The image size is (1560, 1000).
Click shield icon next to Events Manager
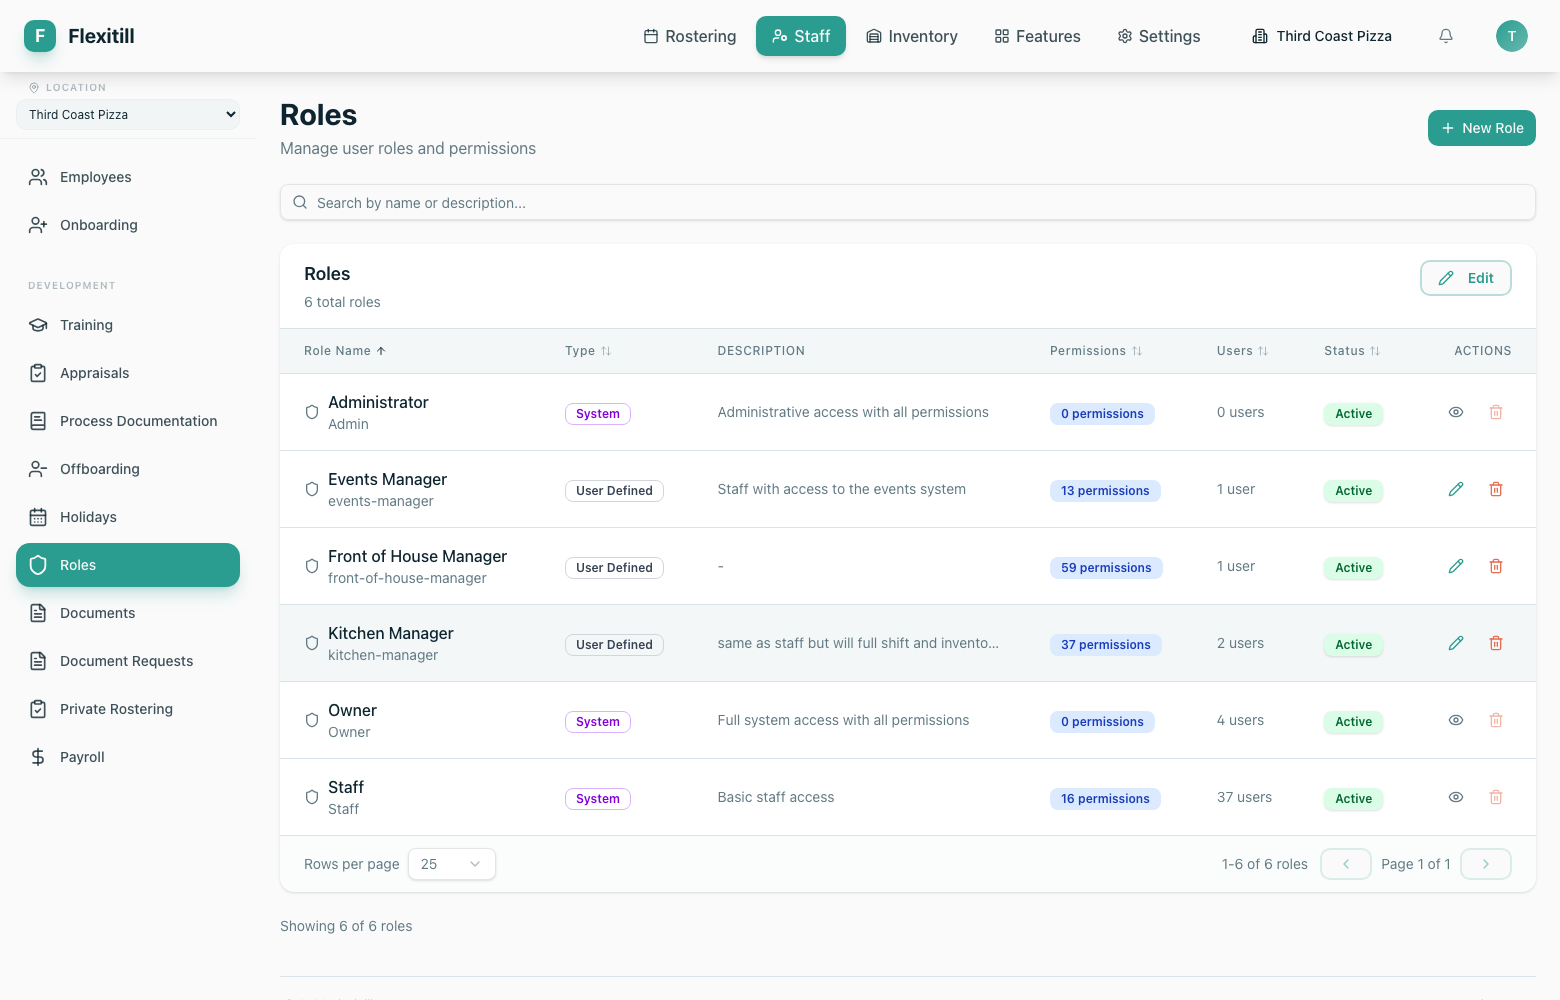(312, 489)
